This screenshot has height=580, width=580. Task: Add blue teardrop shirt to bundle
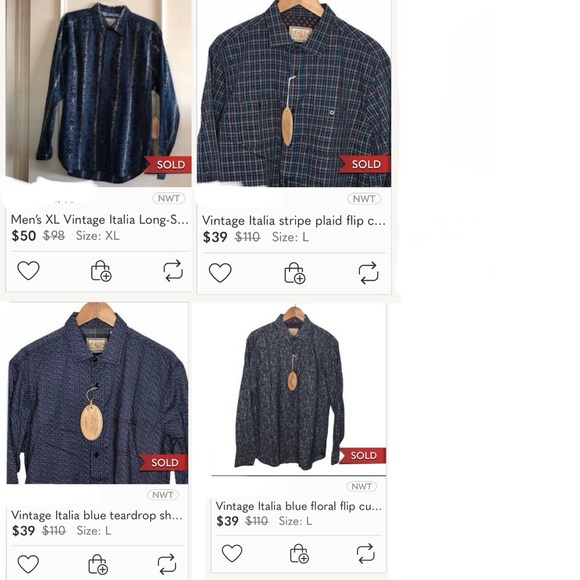(x=98, y=564)
